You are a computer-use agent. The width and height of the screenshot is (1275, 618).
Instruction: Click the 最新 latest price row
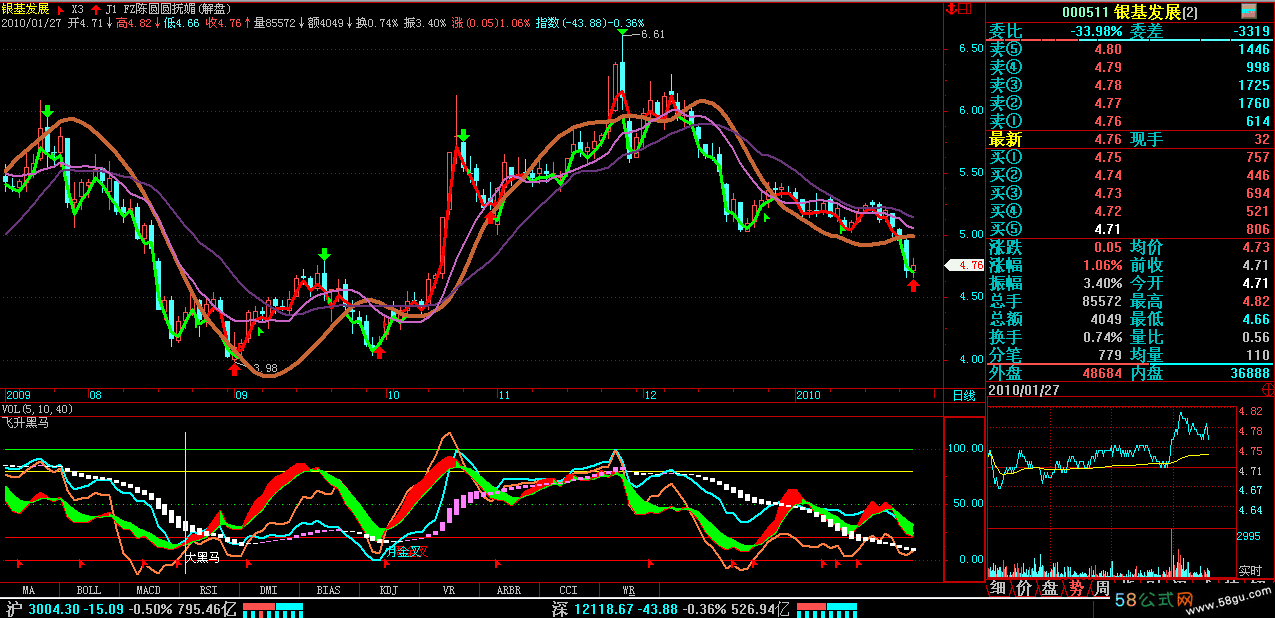click(x=1130, y=139)
